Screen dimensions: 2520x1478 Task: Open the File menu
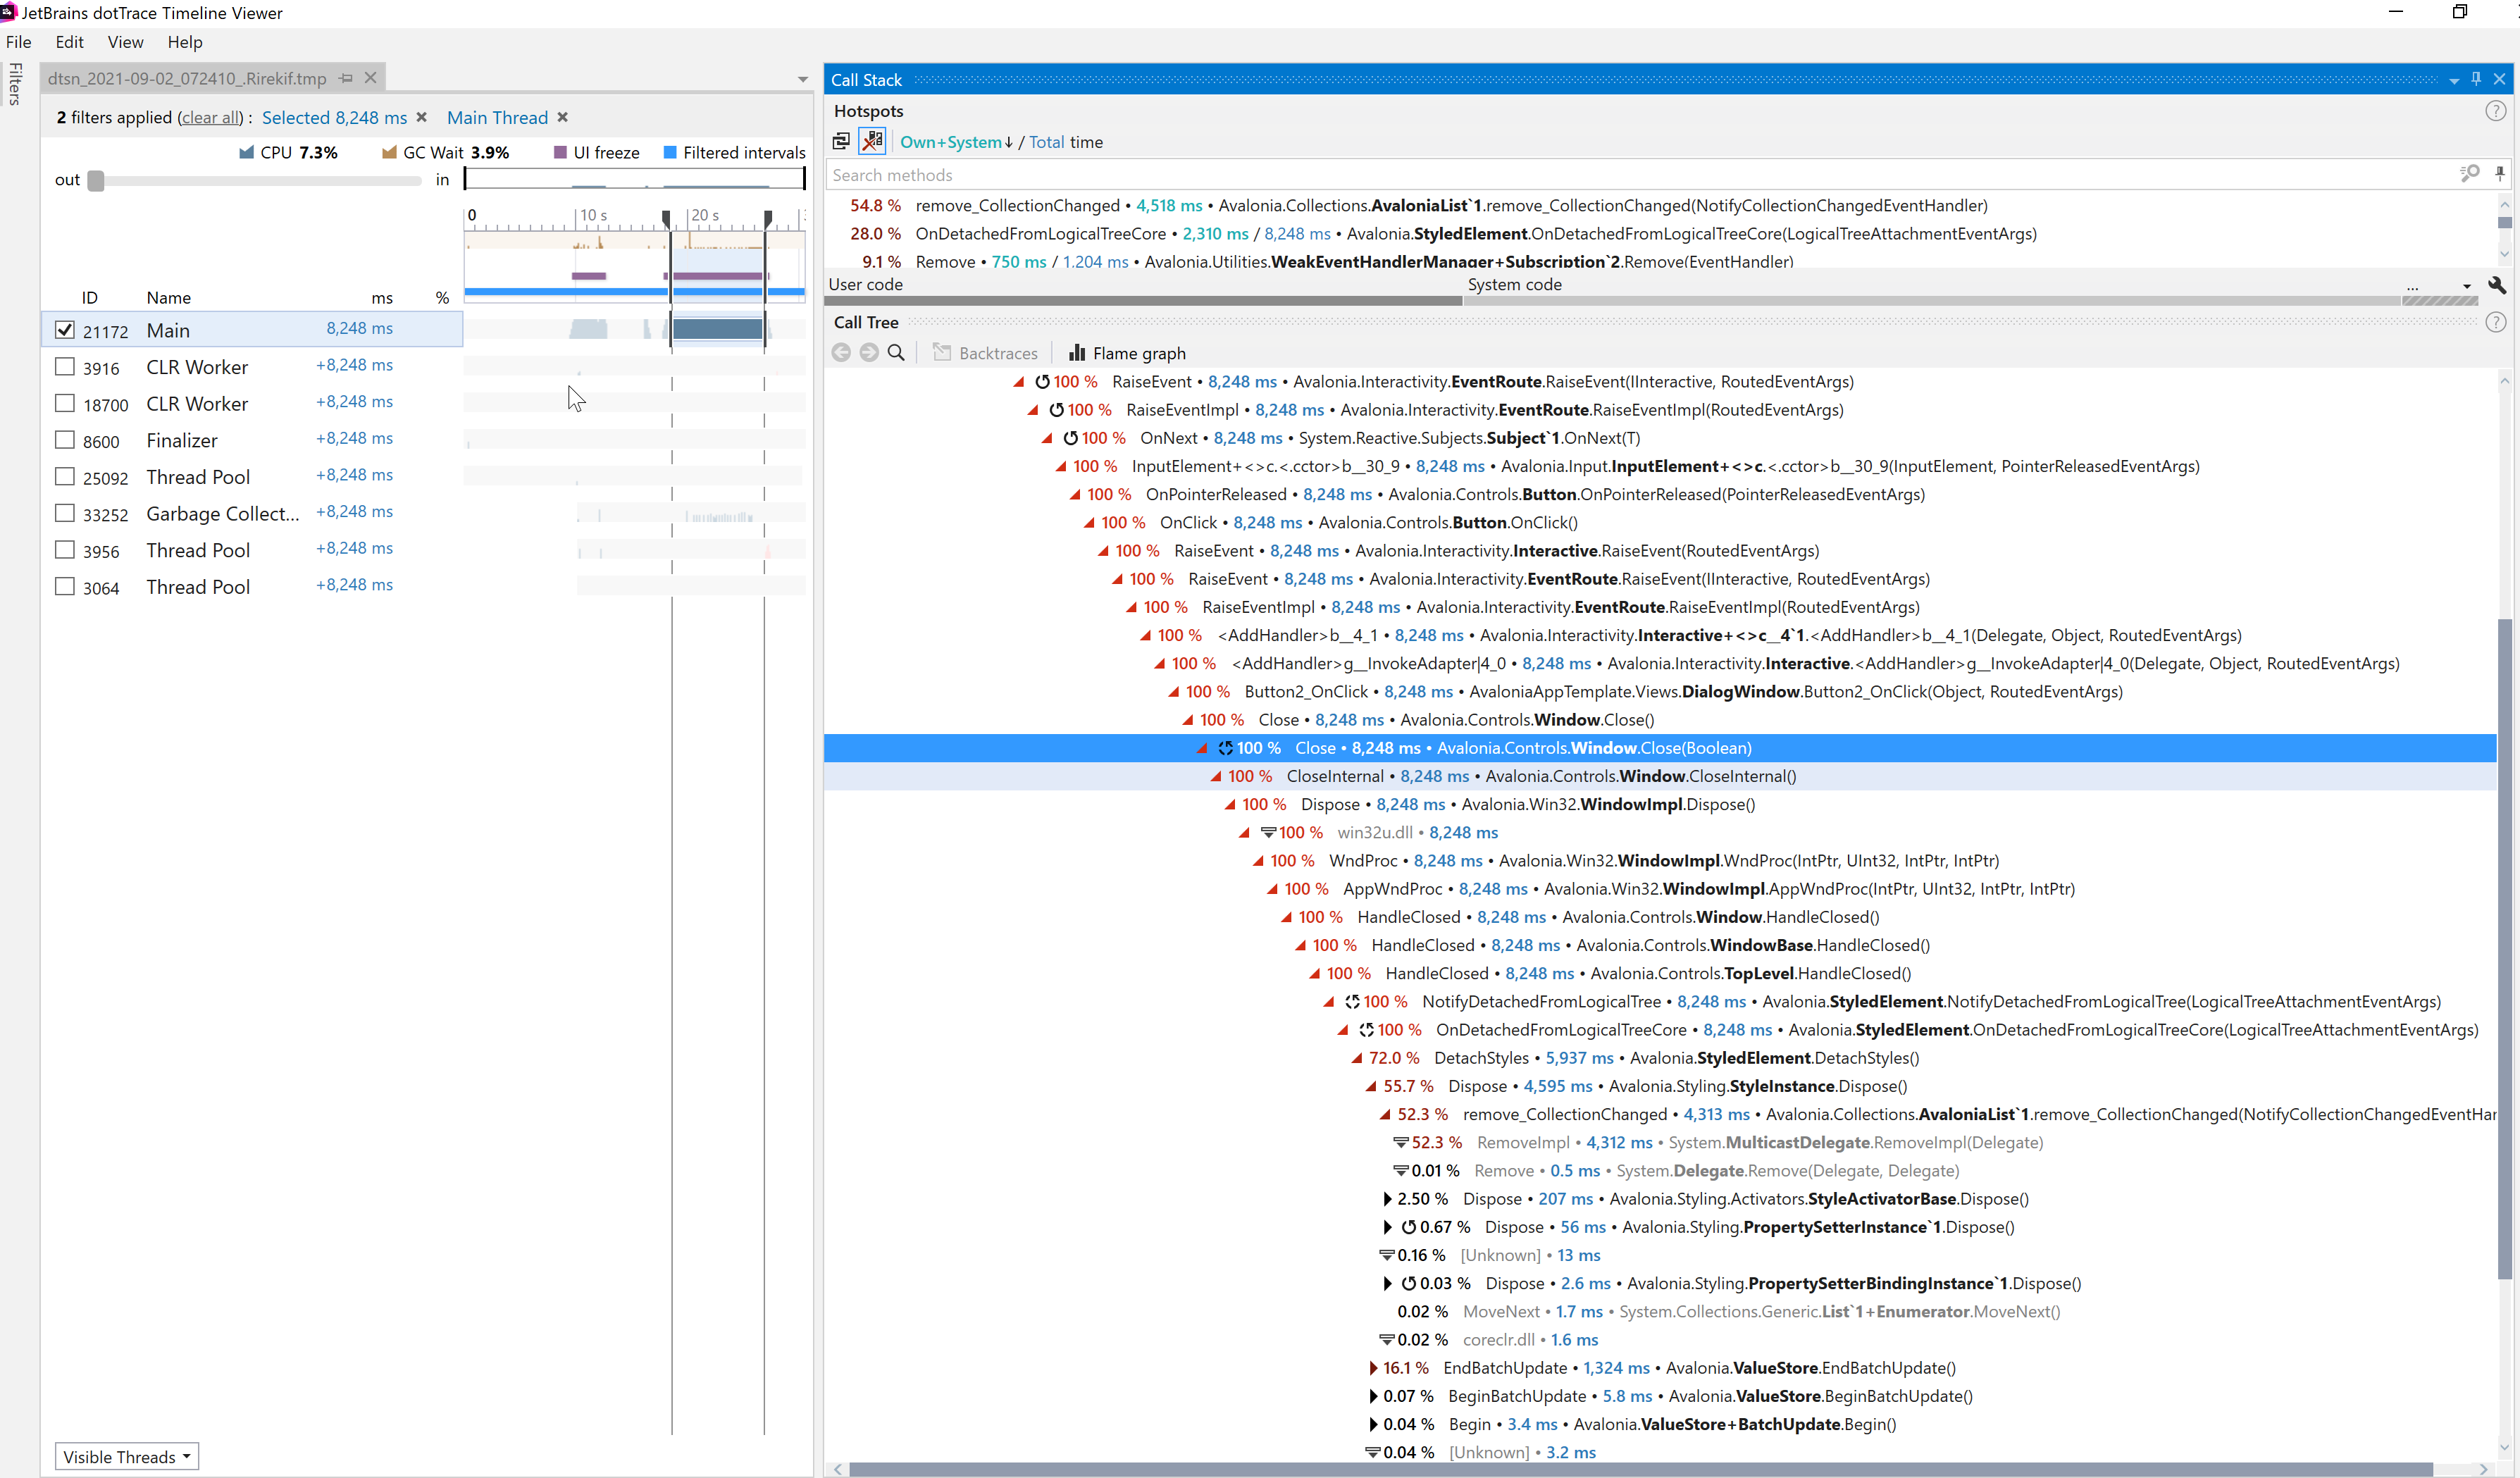[19, 42]
